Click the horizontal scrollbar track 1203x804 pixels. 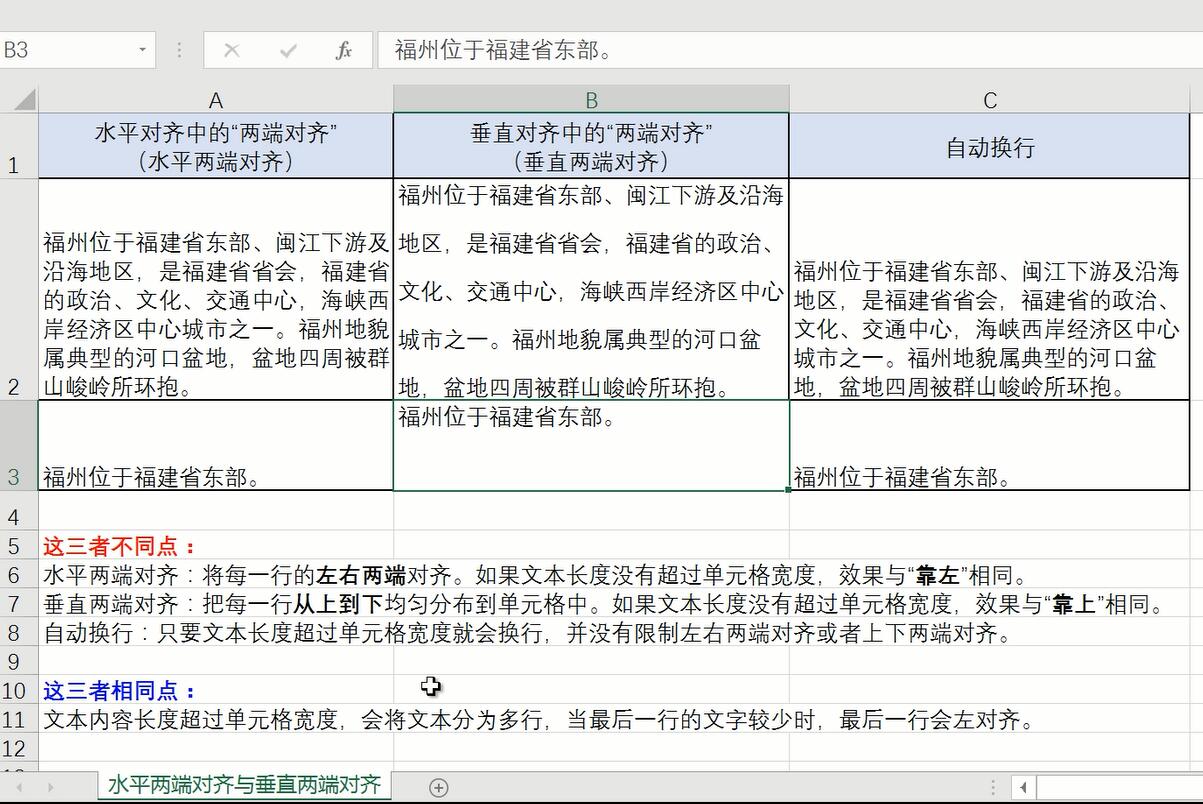pyautogui.click(x=1120, y=787)
